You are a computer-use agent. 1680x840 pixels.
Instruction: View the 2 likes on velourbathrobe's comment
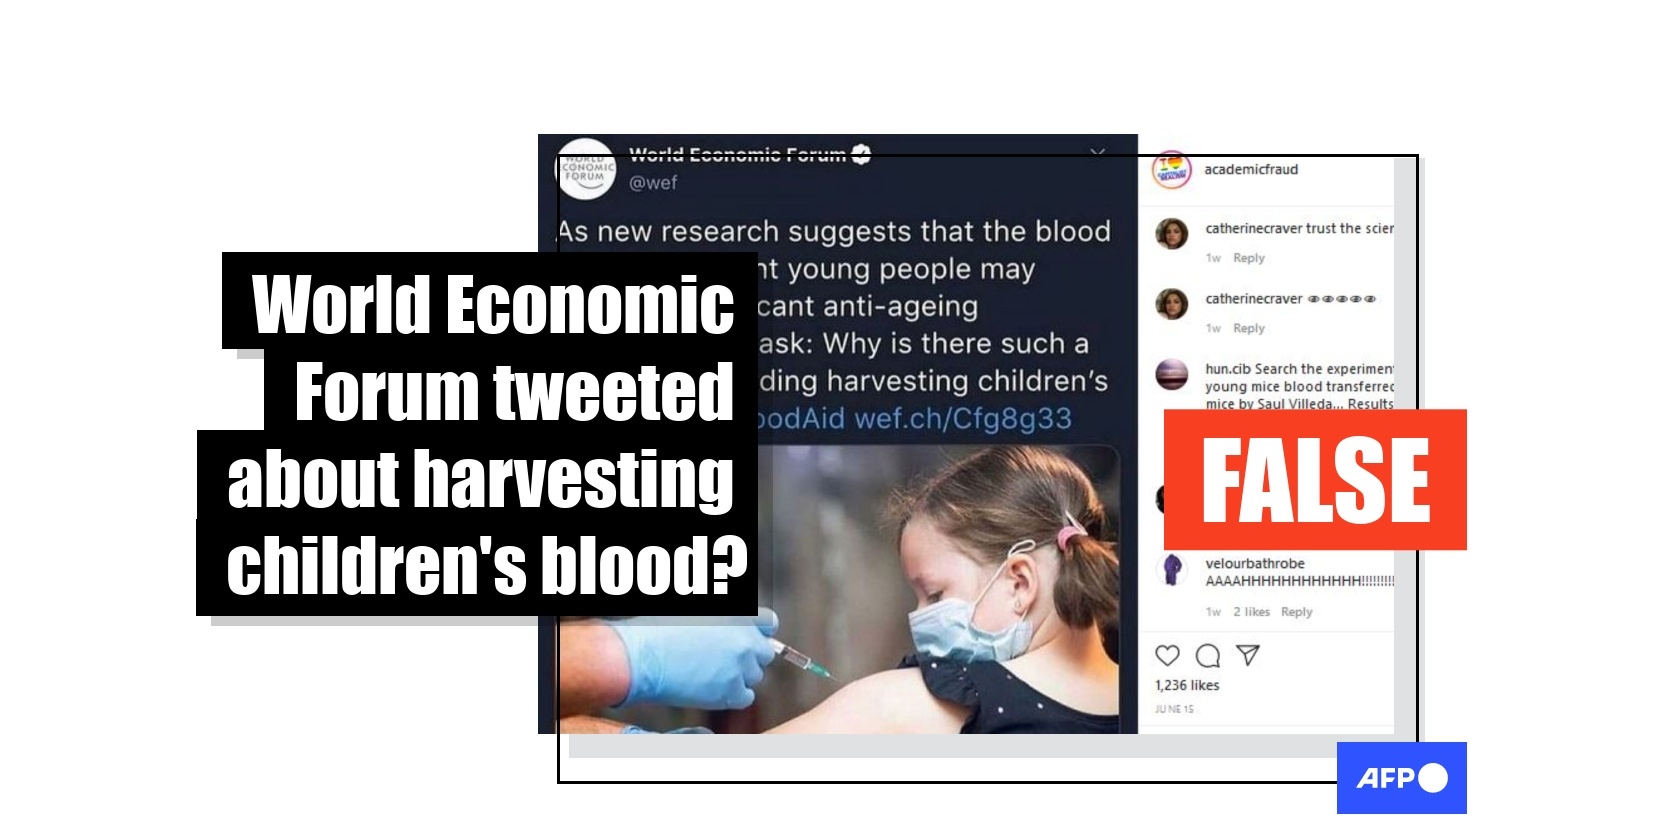click(1251, 612)
